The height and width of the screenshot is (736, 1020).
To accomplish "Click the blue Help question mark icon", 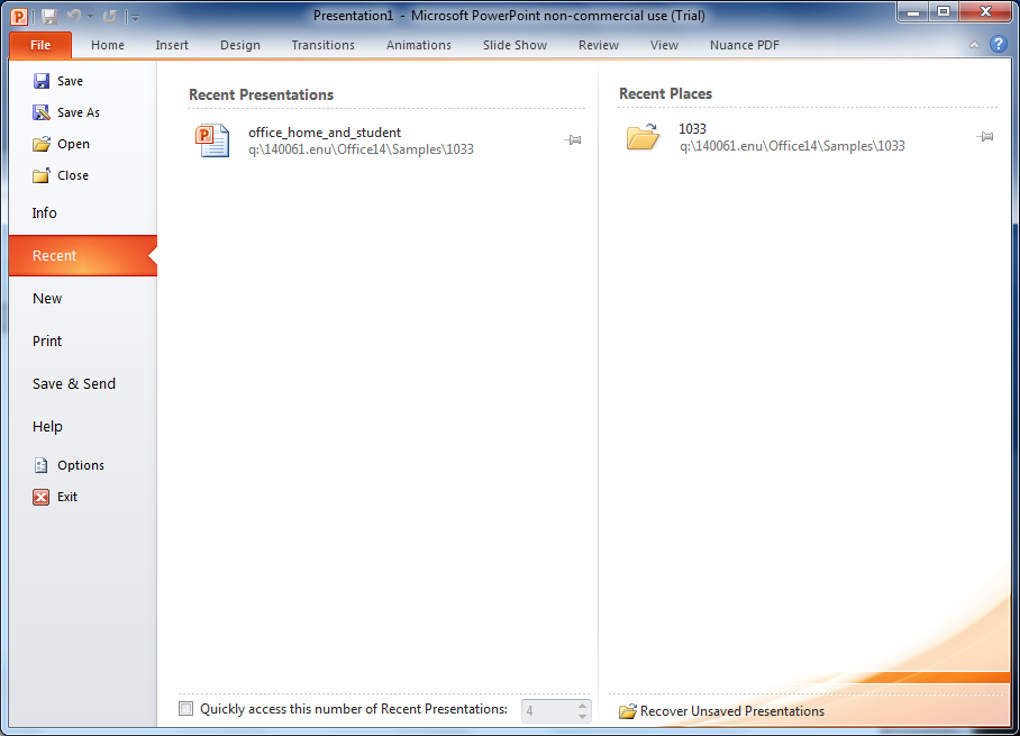I will (x=998, y=44).
